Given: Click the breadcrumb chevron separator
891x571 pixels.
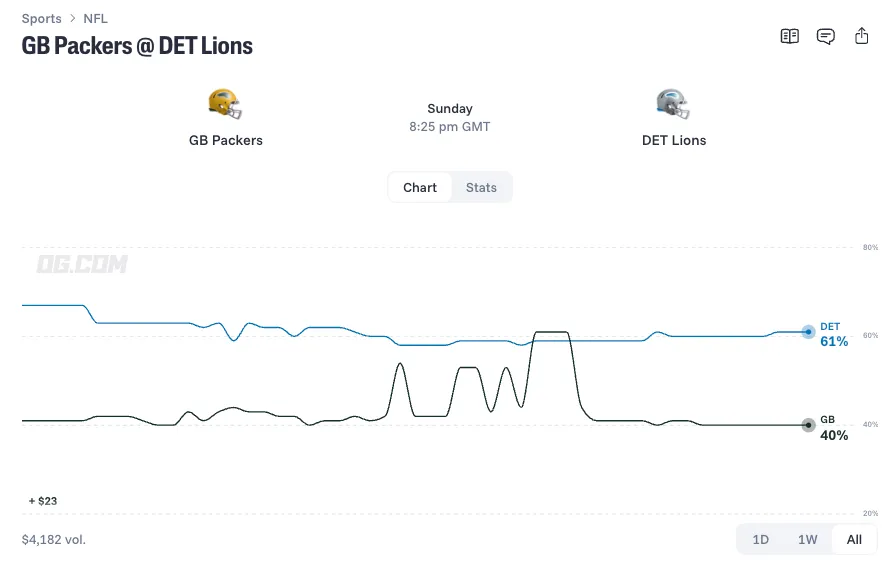Looking at the screenshot, I should coord(73,18).
